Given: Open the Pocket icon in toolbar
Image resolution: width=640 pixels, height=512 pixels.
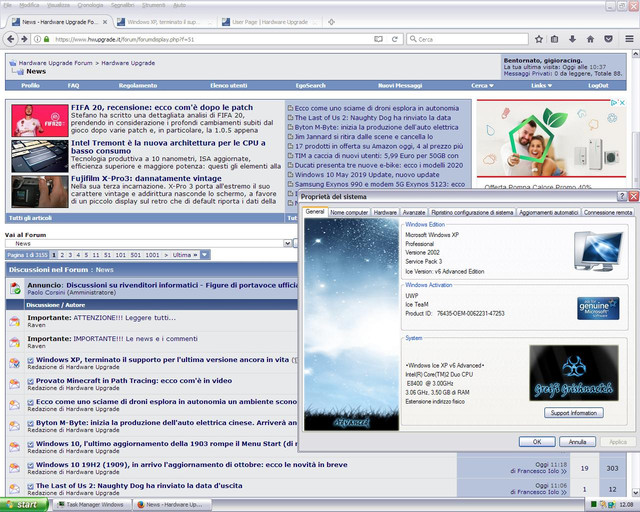Looking at the screenshot, I should [608, 39].
